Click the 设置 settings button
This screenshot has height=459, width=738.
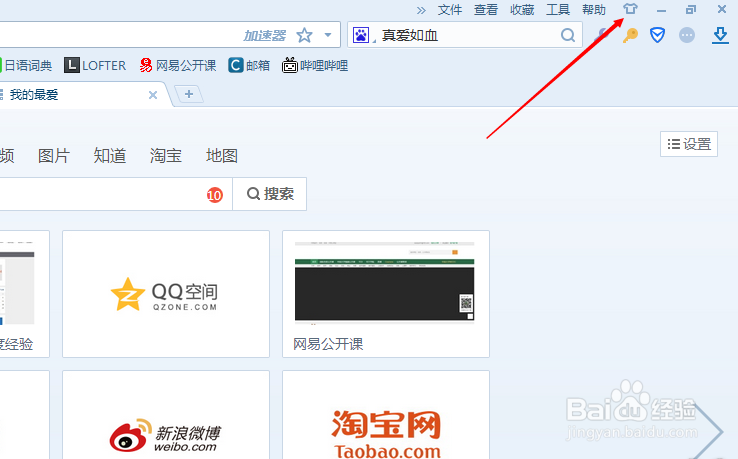coord(689,144)
